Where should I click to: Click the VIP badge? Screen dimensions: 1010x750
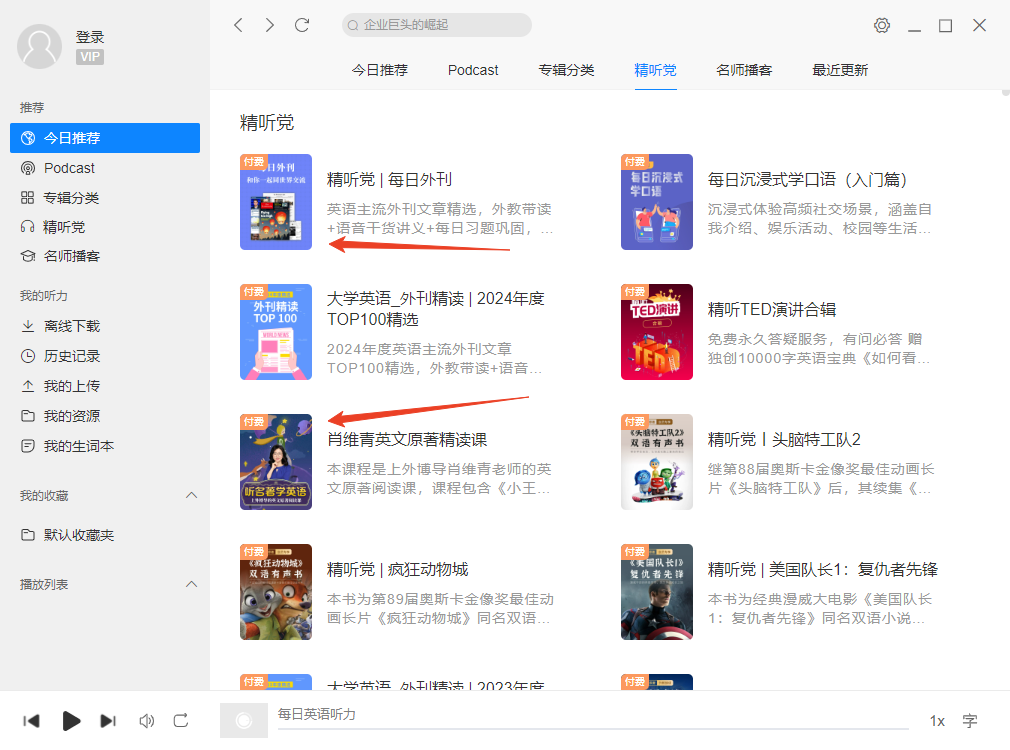tap(90, 57)
